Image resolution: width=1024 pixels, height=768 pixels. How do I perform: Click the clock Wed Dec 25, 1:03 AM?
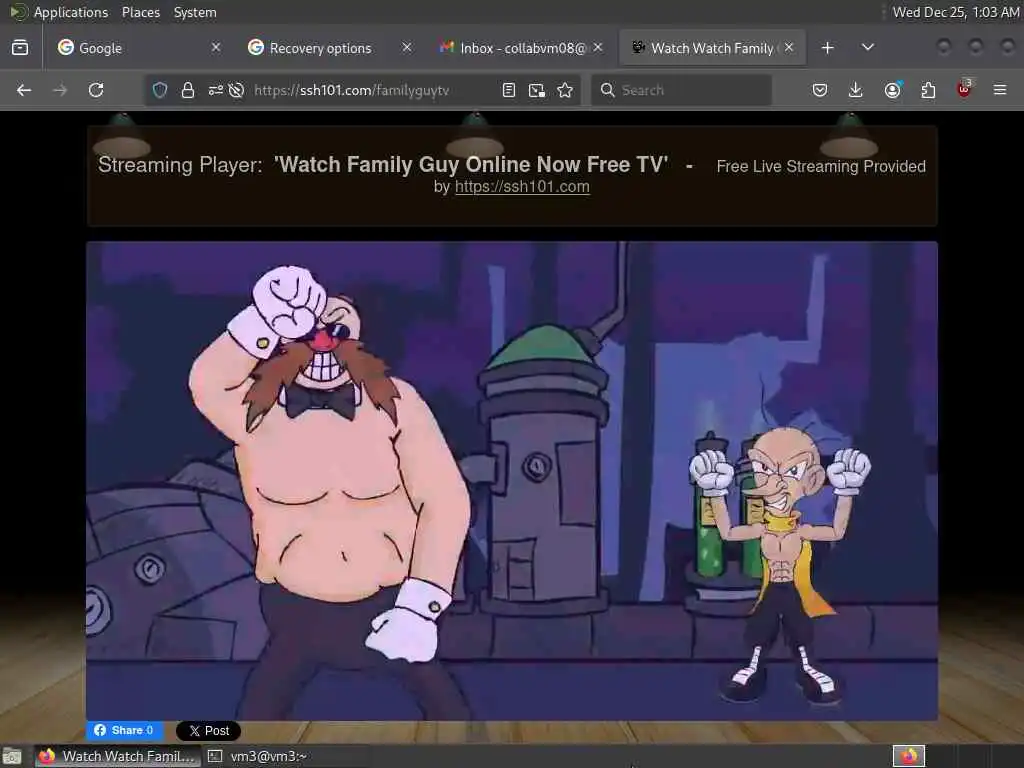pos(955,12)
